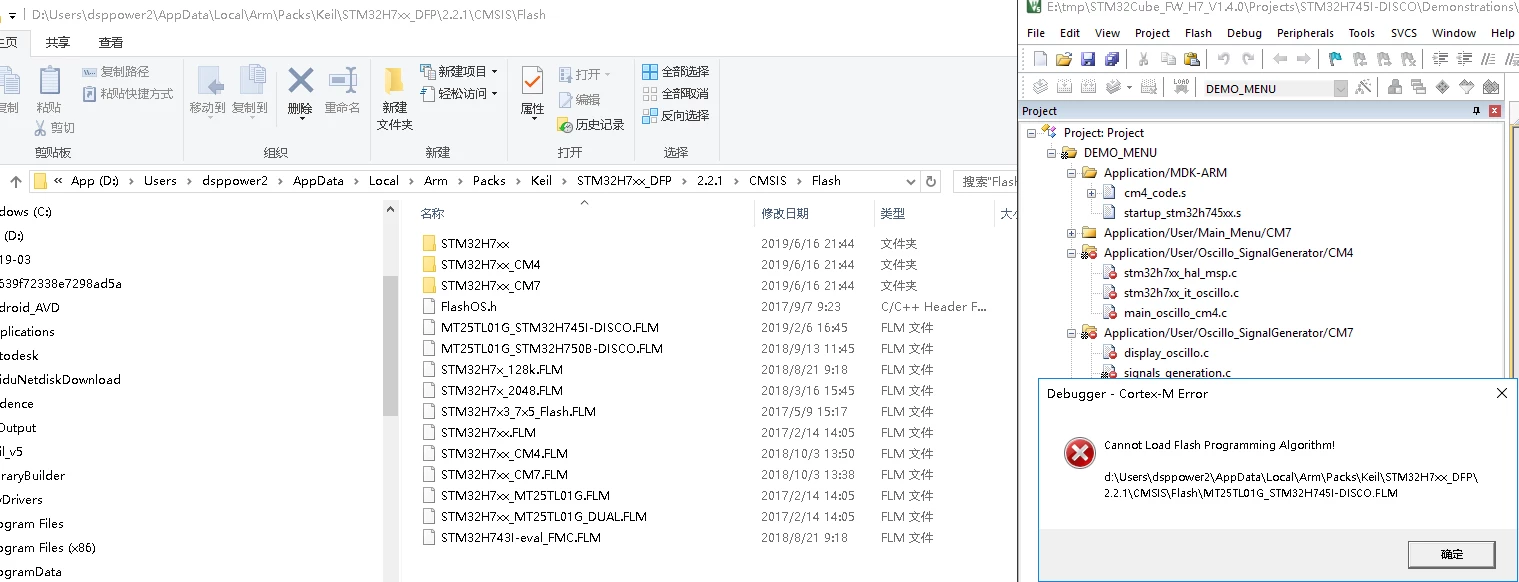This screenshot has width=1519, height=582.
Task: Click the 新建文件夹 new folder icon
Action: tap(394, 81)
